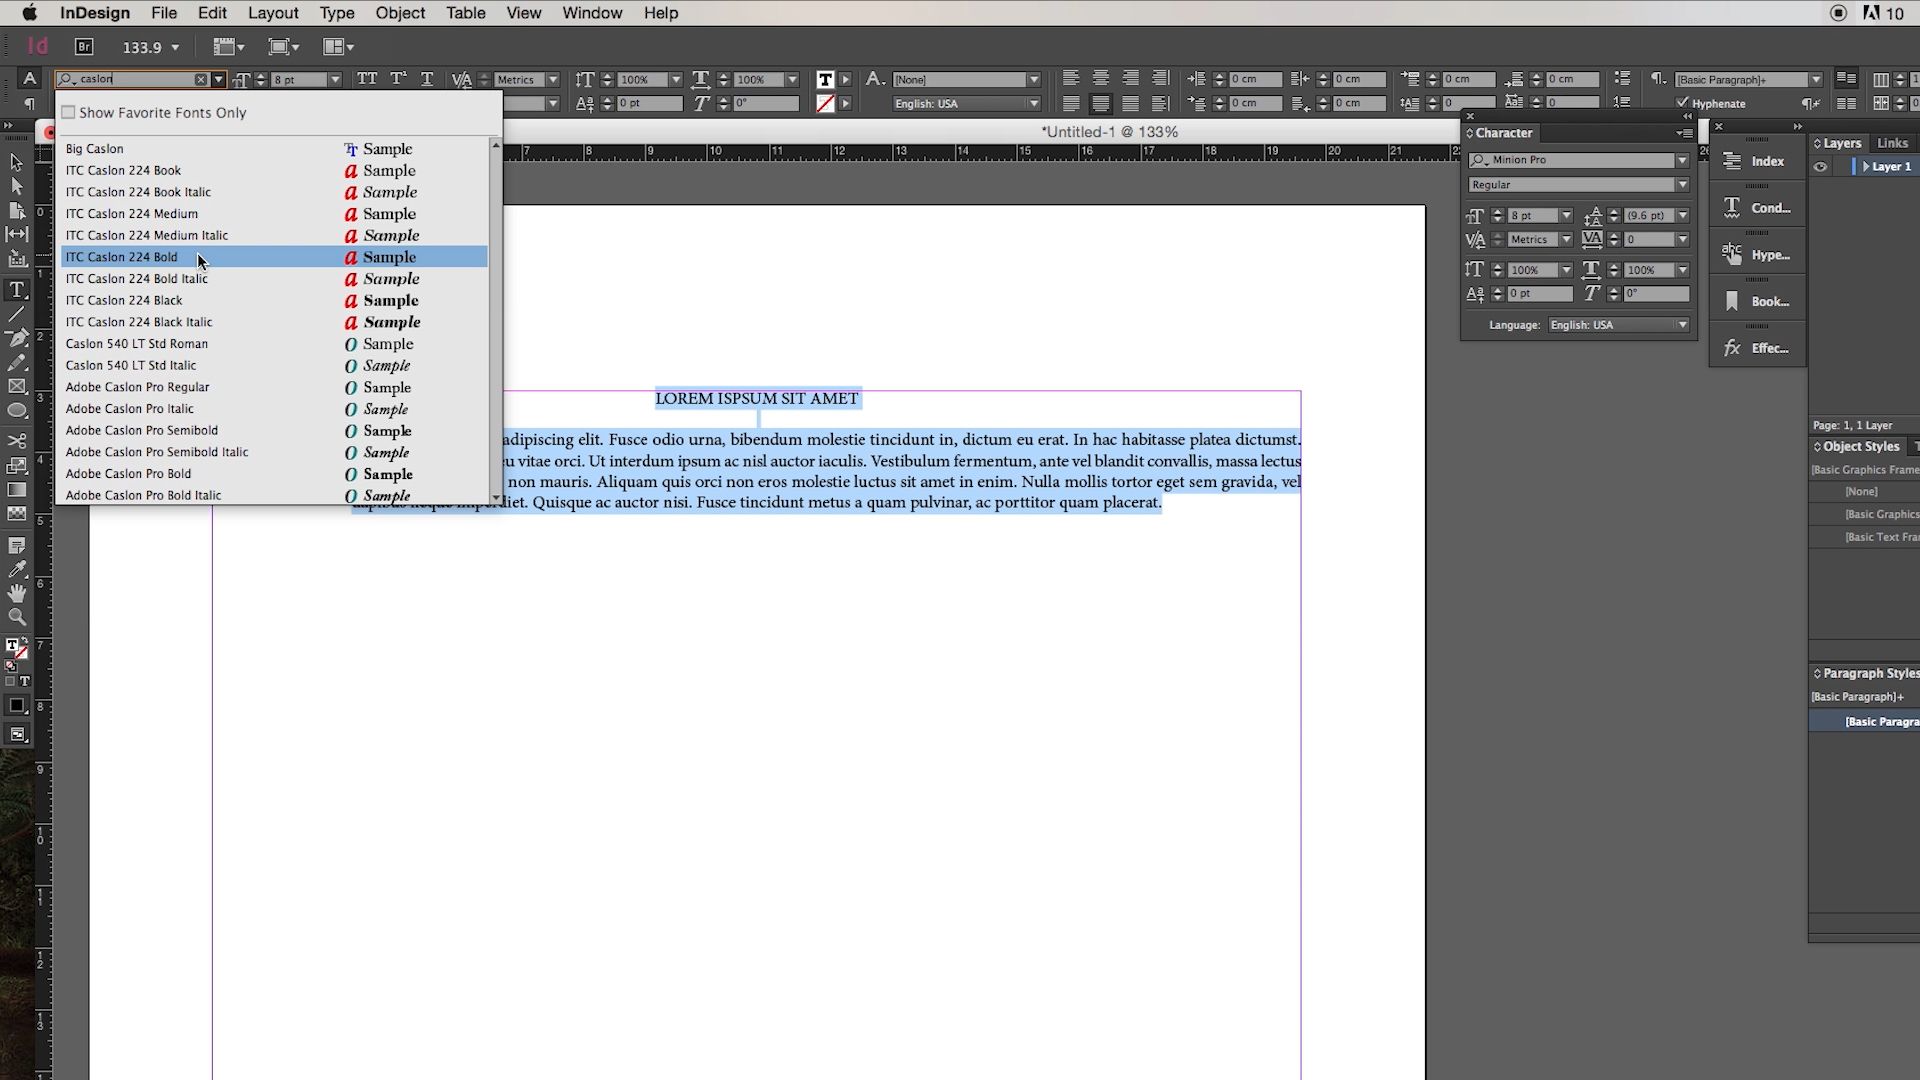
Task: Open the English: USA language dropdown in control bar
Action: tap(1034, 103)
